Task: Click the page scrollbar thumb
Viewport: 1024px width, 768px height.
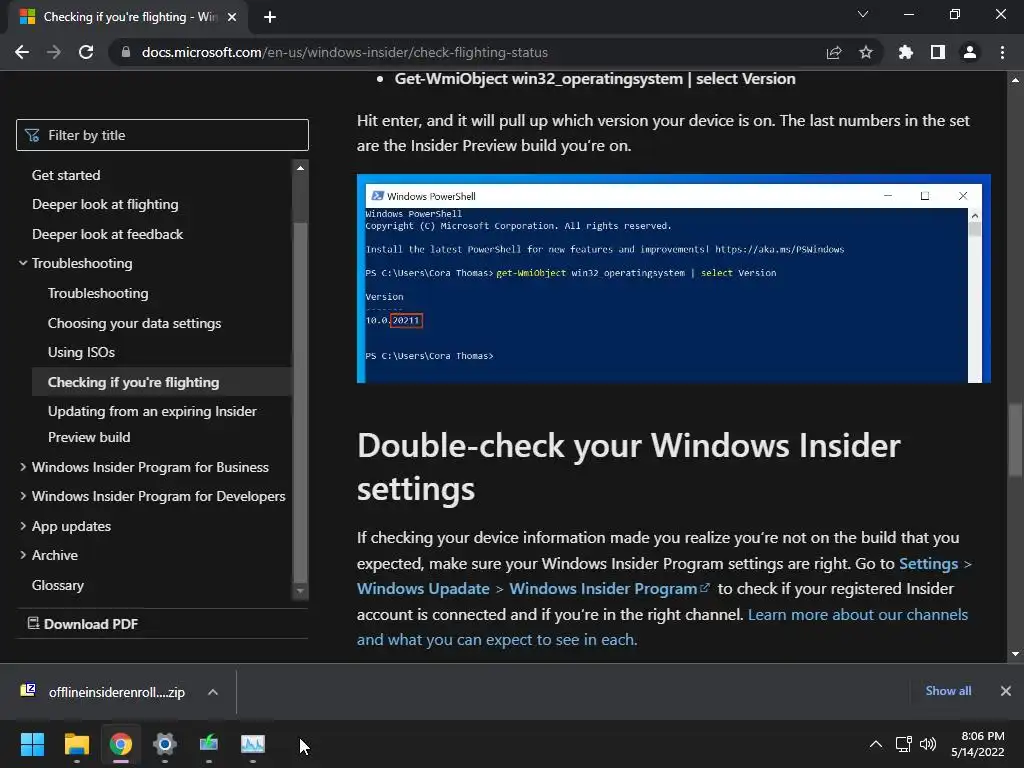Action: click(x=1015, y=441)
